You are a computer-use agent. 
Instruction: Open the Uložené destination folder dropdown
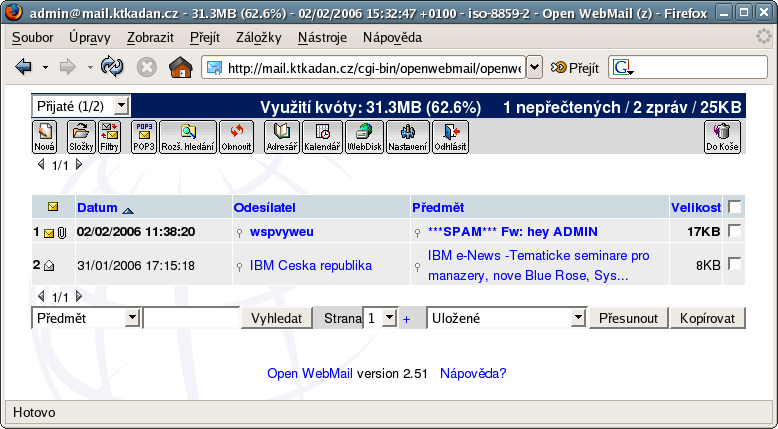point(507,318)
